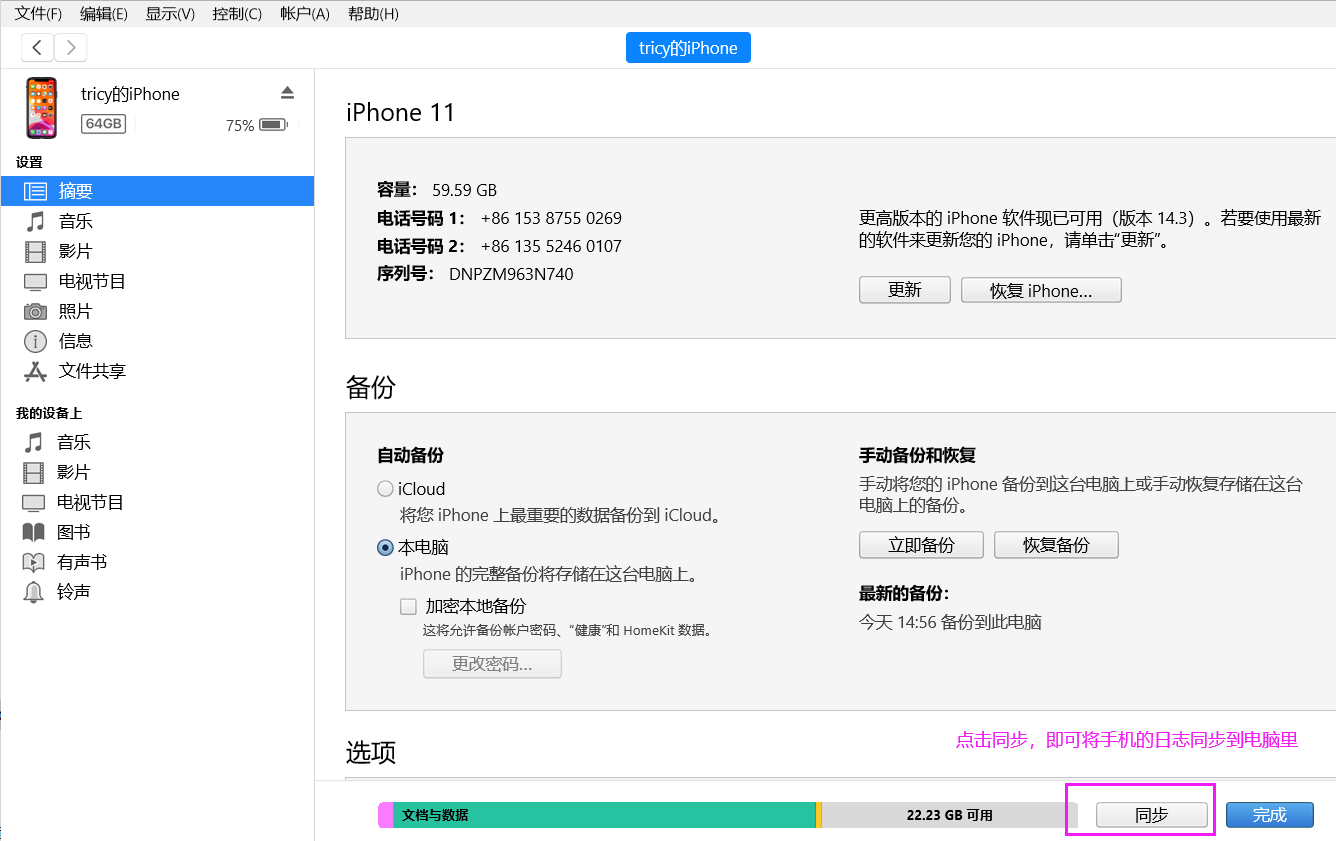
Task: Open the 控制 menu
Action: point(237,15)
